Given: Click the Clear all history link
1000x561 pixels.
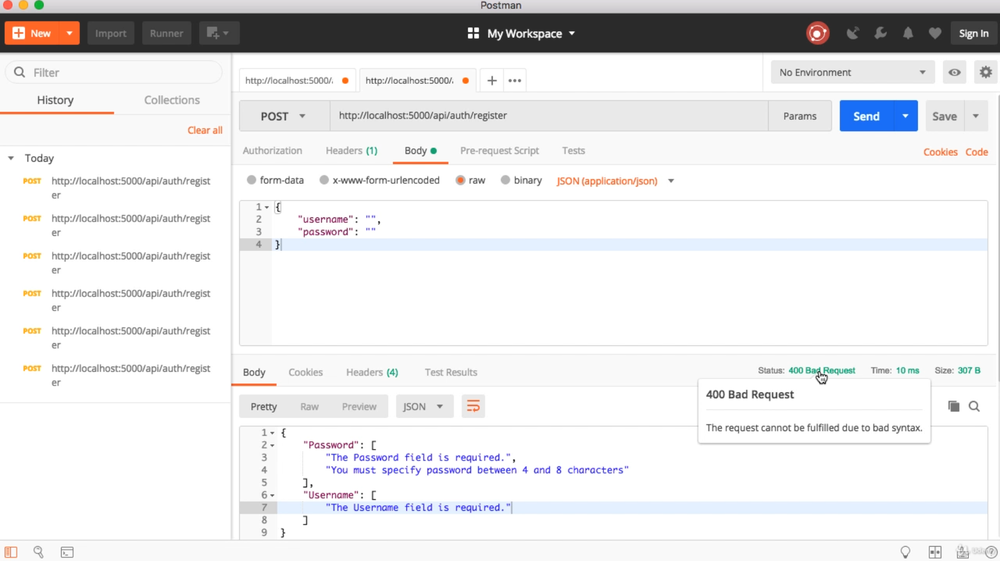Looking at the screenshot, I should 205,130.
